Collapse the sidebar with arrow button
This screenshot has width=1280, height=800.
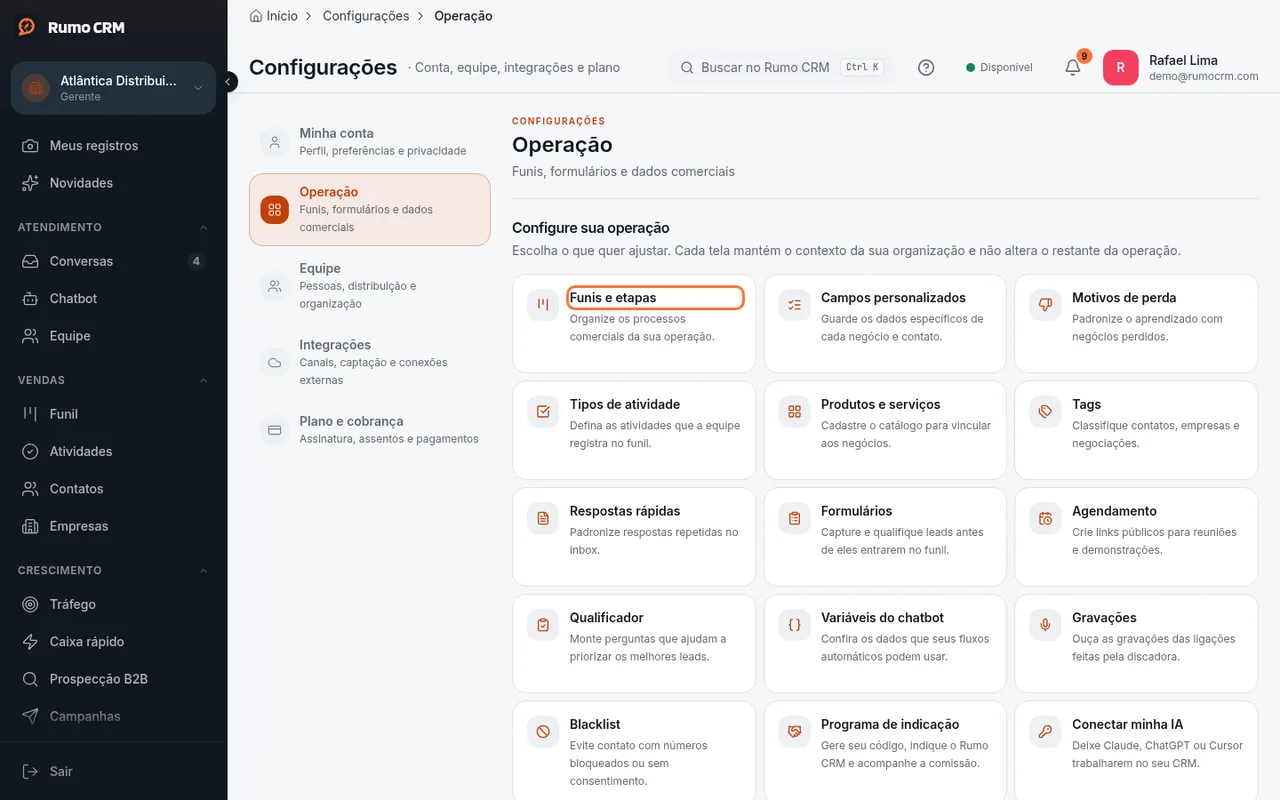pos(229,81)
